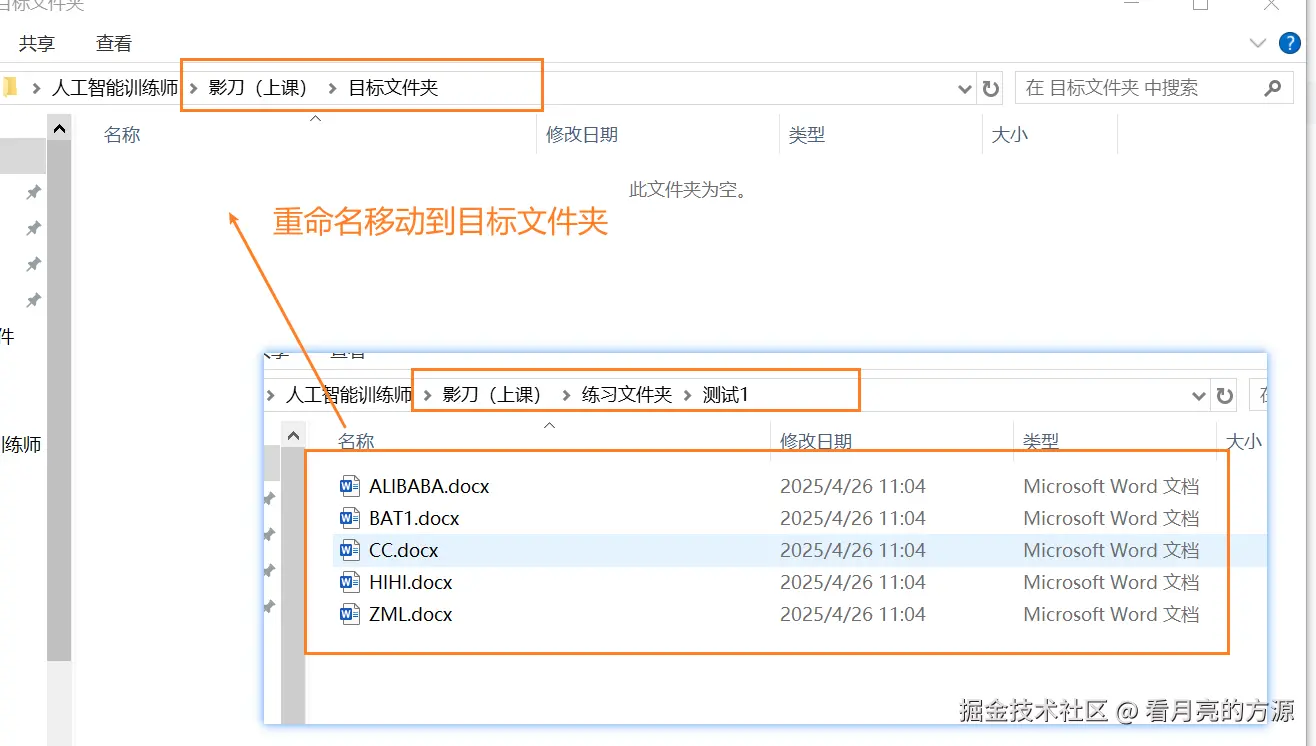Select 影刀（上课） breadcrumb in lower window
The height and width of the screenshot is (746, 1316).
(492, 395)
